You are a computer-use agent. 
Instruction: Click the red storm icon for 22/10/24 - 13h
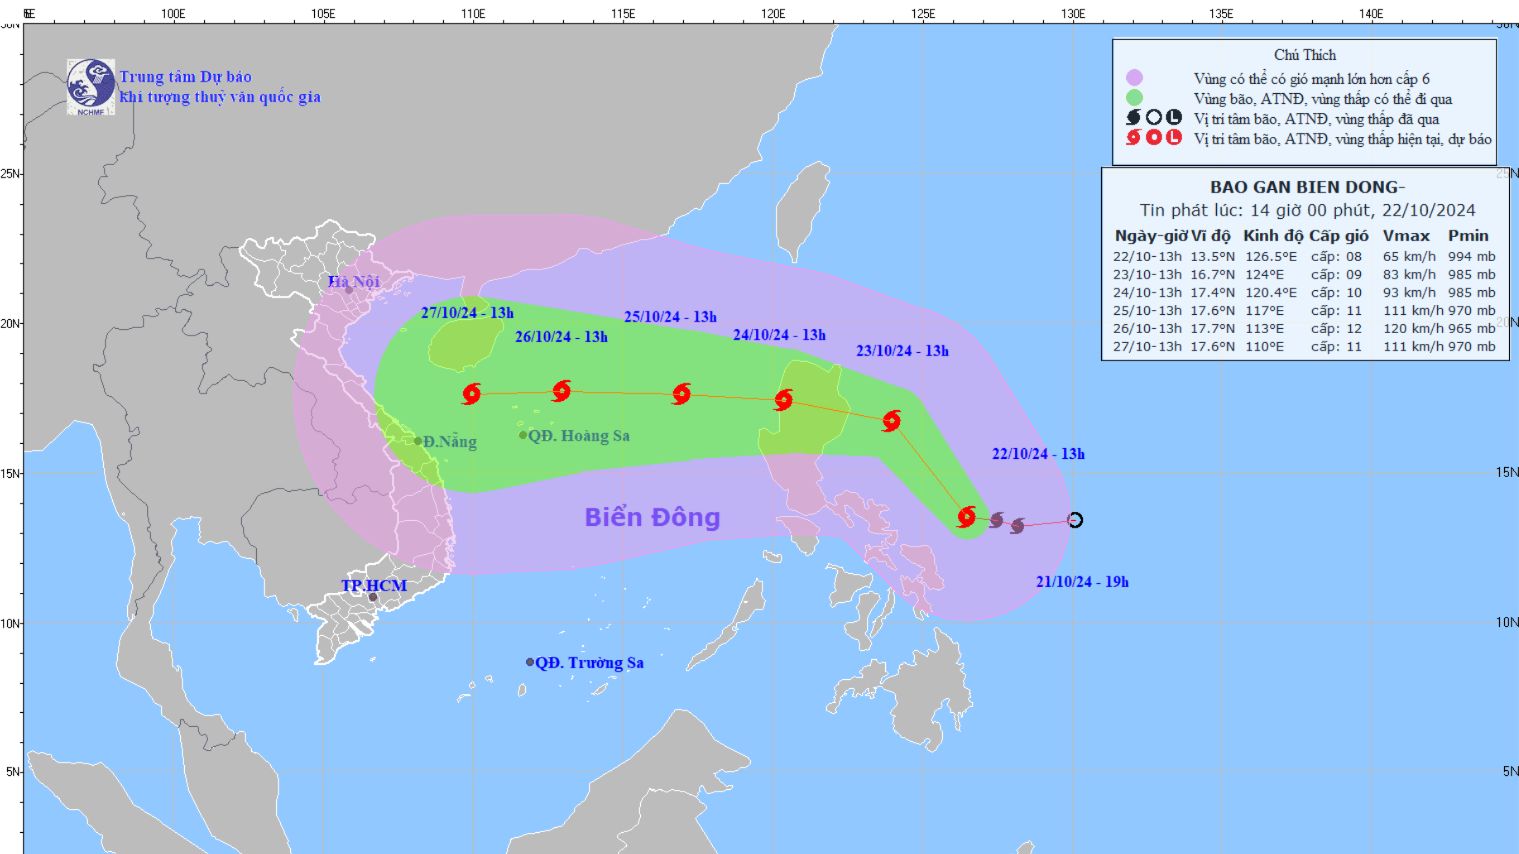(966, 516)
